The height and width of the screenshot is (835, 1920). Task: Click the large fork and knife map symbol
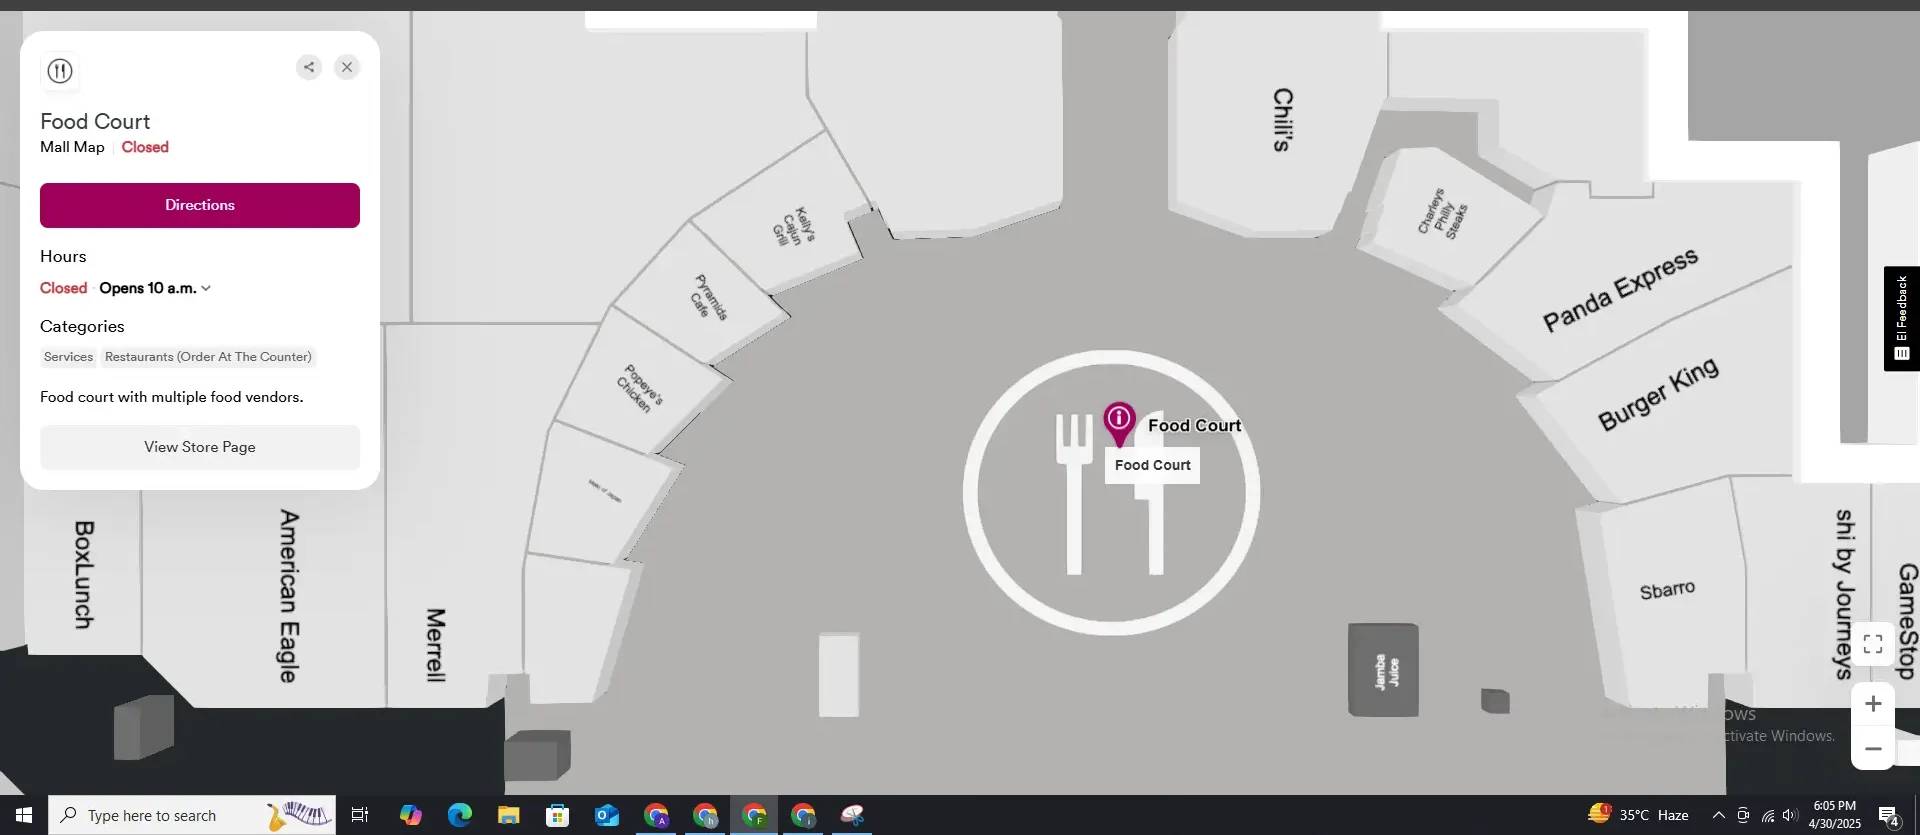(1112, 492)
